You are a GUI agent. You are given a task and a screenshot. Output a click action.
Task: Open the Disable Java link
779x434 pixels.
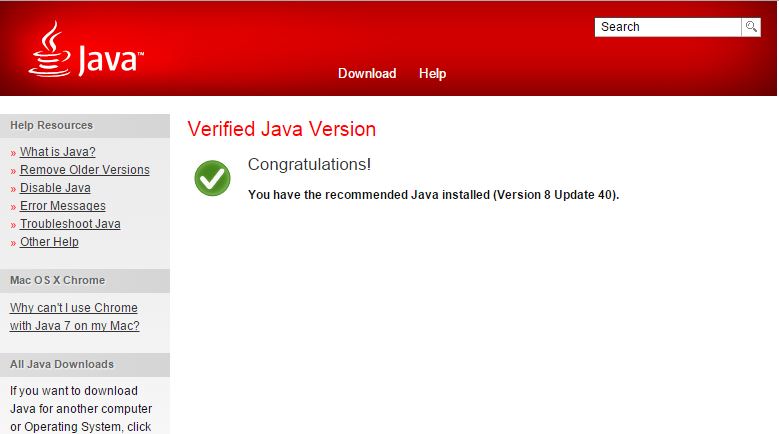point(55,188)
